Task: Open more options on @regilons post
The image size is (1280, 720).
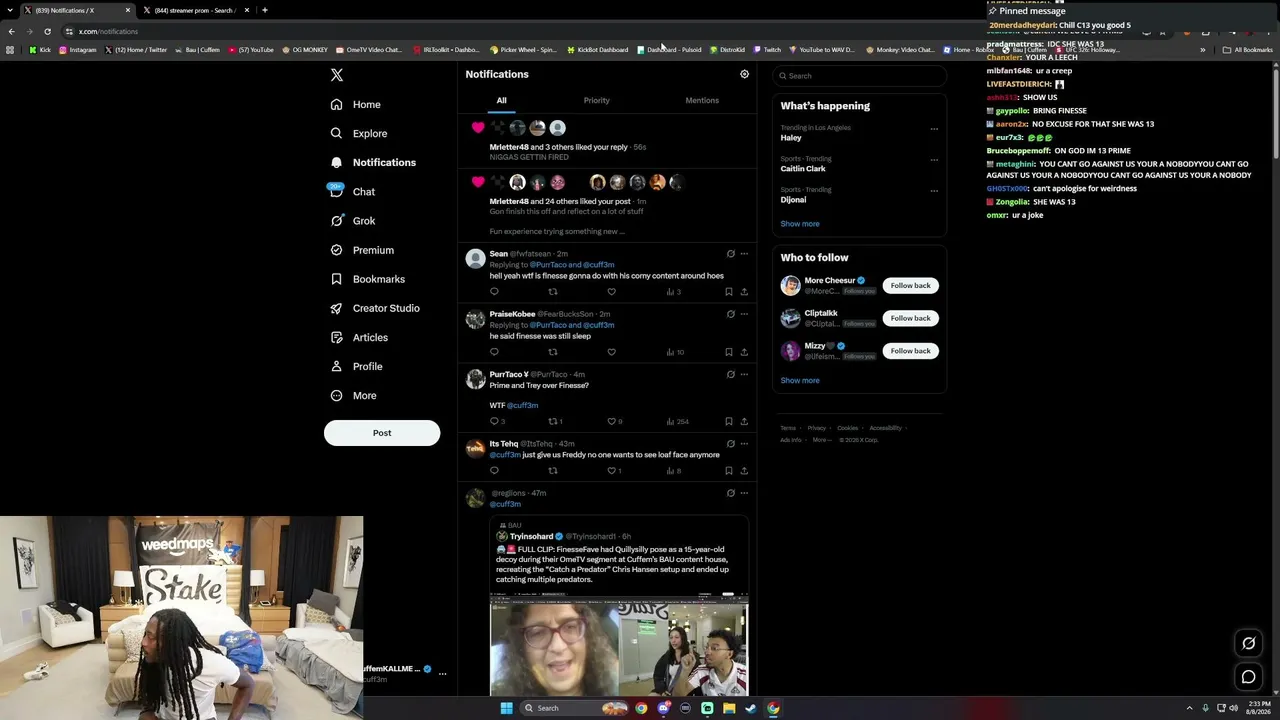Action: pos(744,493)
